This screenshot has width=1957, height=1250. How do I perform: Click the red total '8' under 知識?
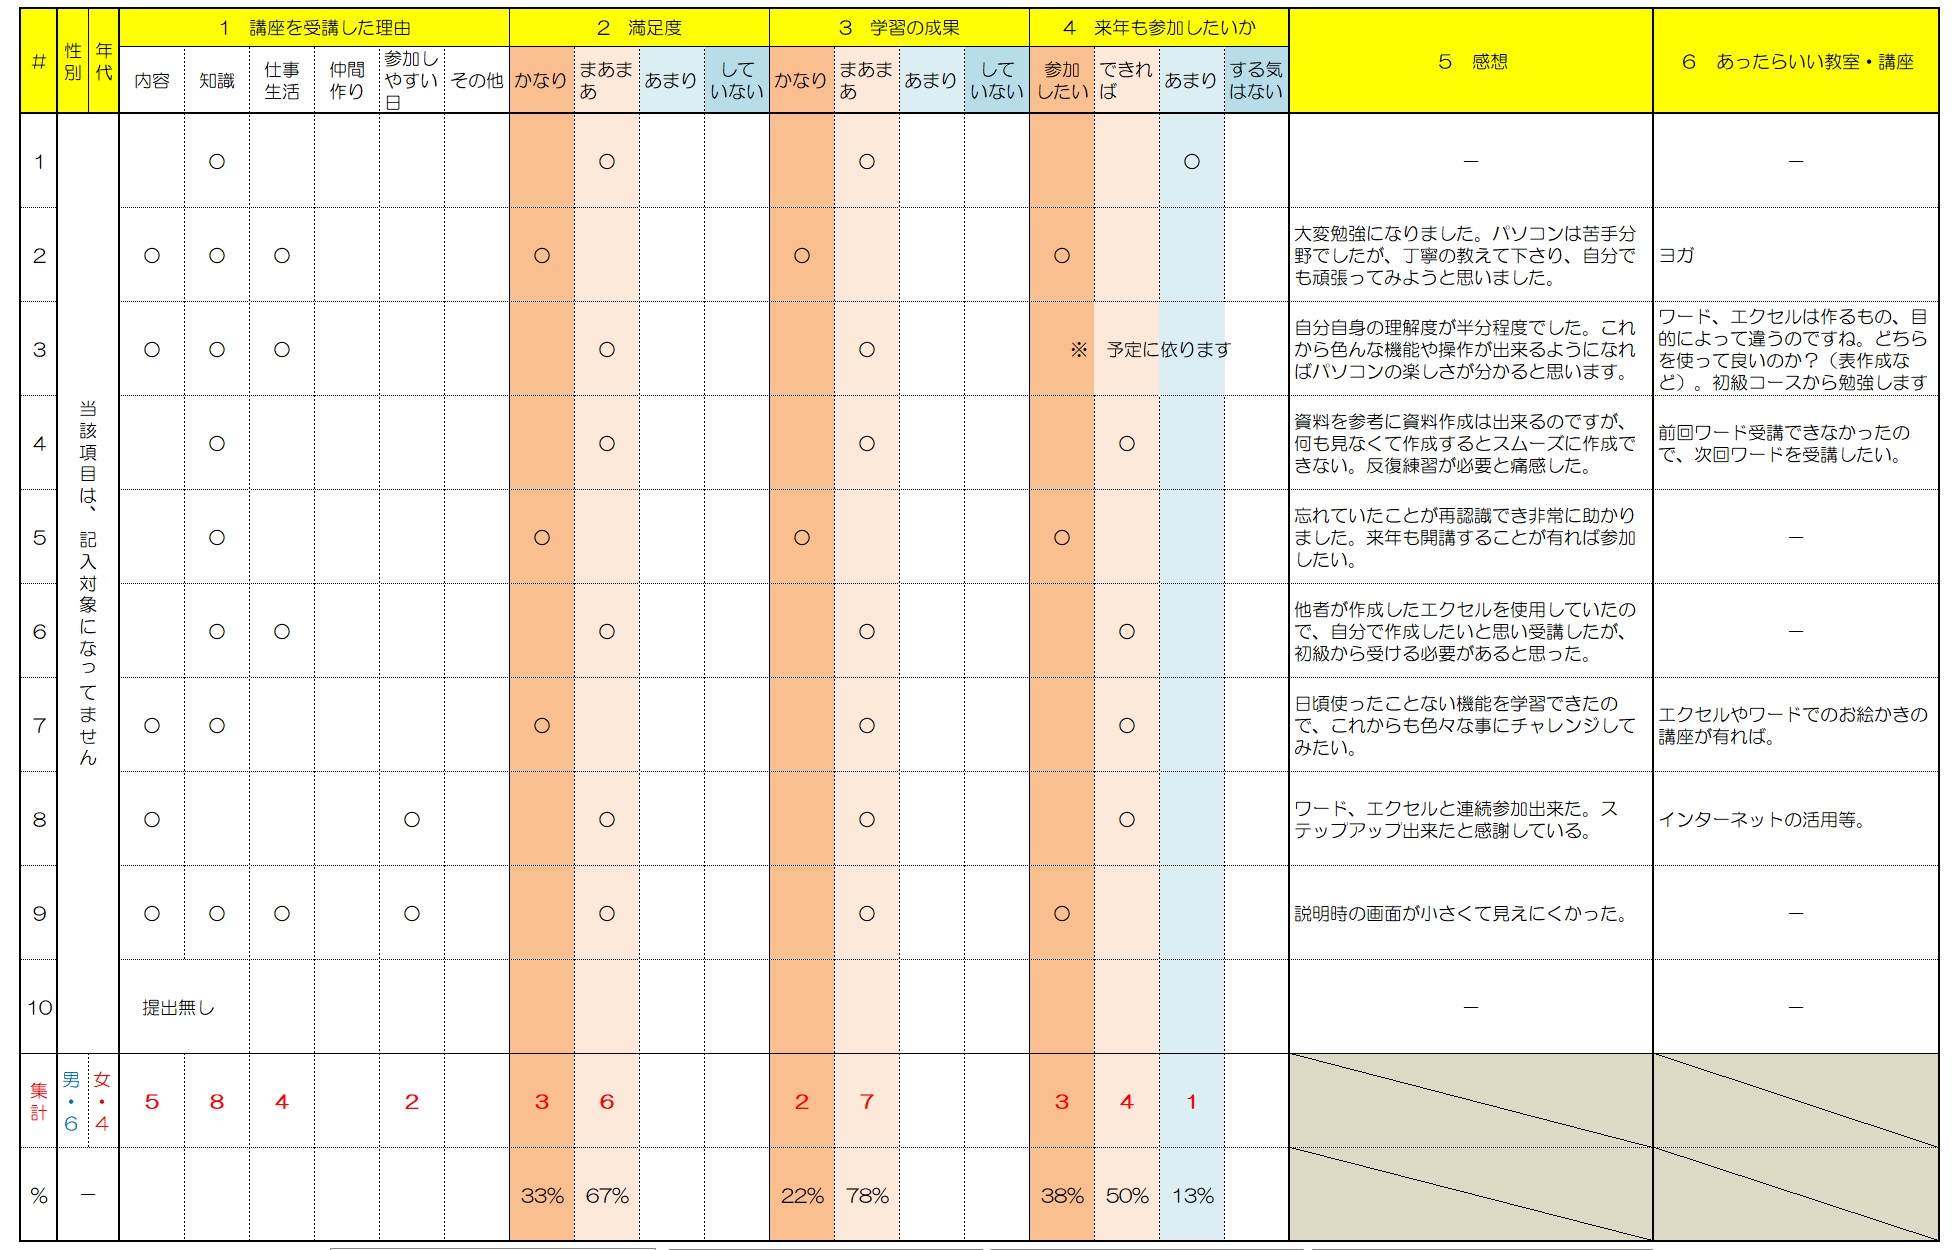(217, 1101)
